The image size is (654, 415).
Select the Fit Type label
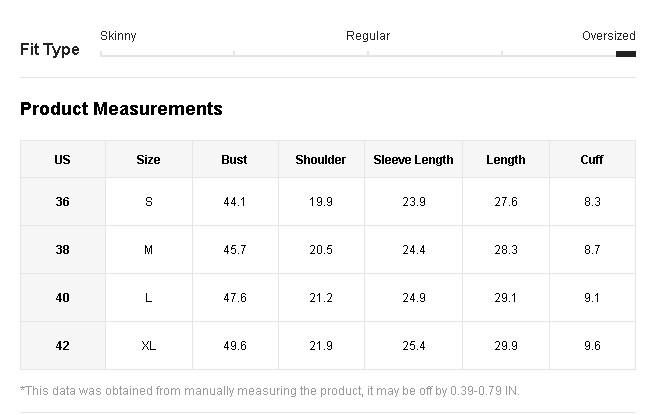50,50
